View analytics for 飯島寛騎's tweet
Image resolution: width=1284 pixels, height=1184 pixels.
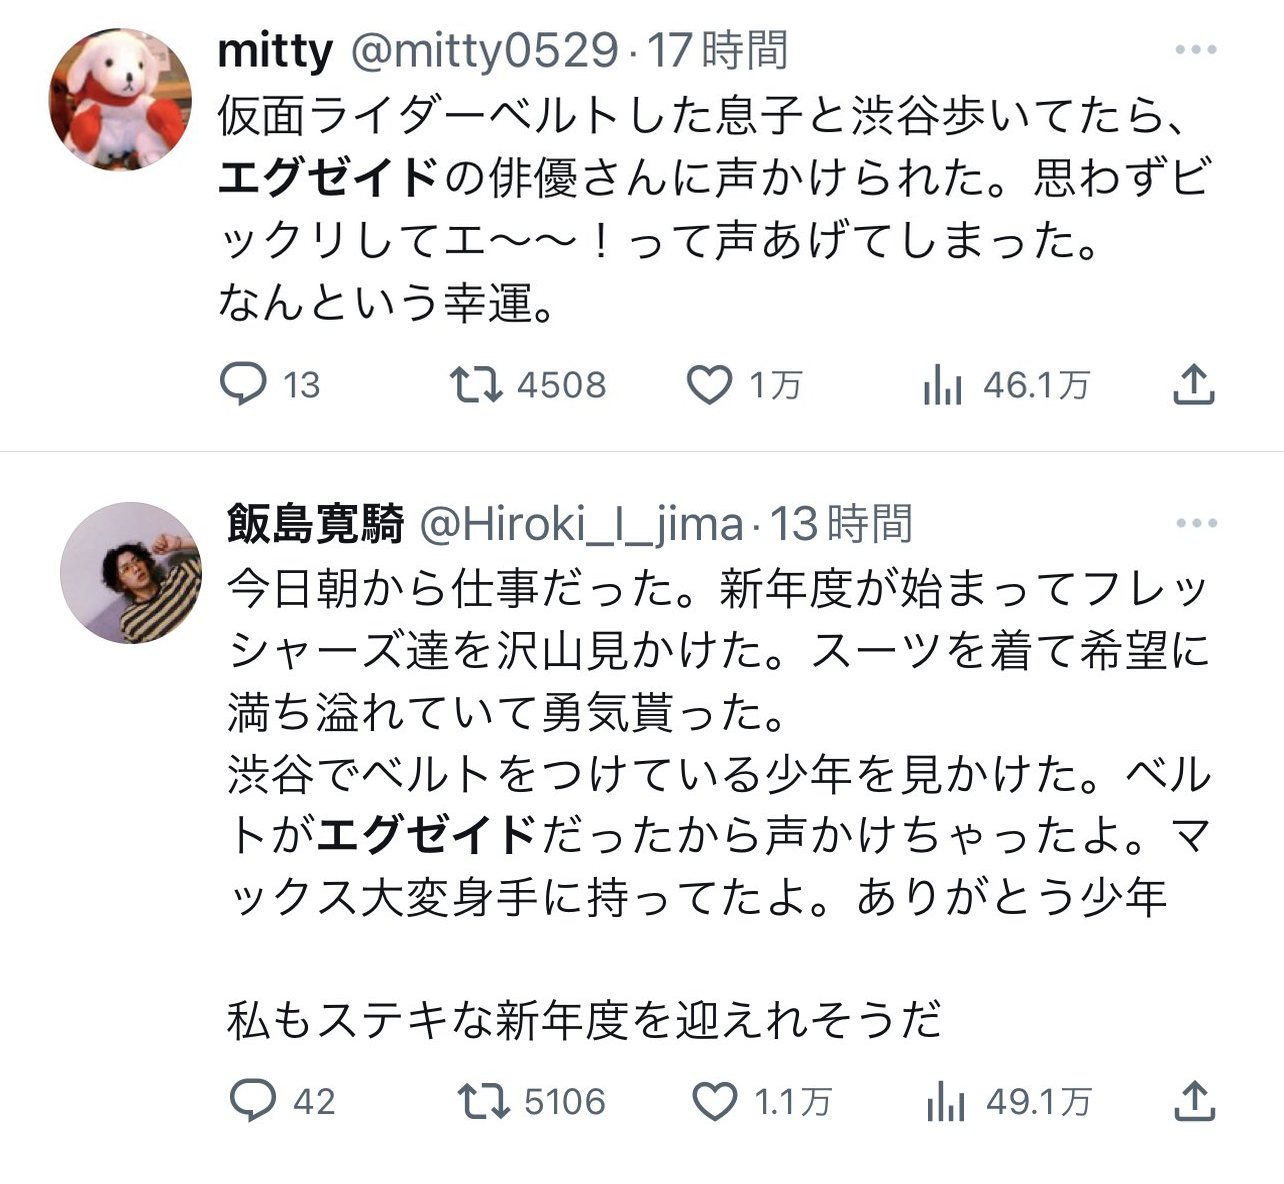click(x=946, y=1102)
